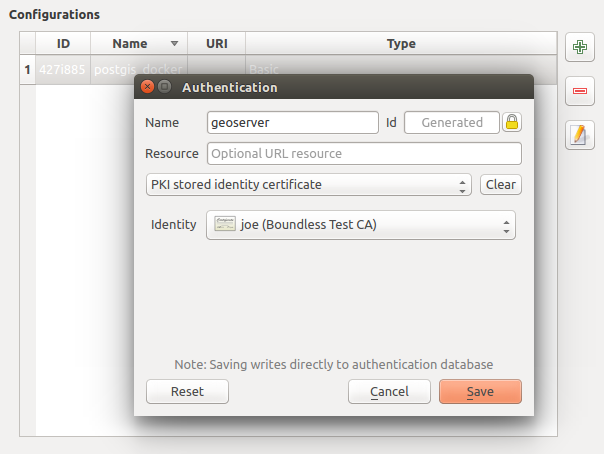Focus the Optional URL resource field
Screen dimensions: 604x454
[x=363, y=154]
